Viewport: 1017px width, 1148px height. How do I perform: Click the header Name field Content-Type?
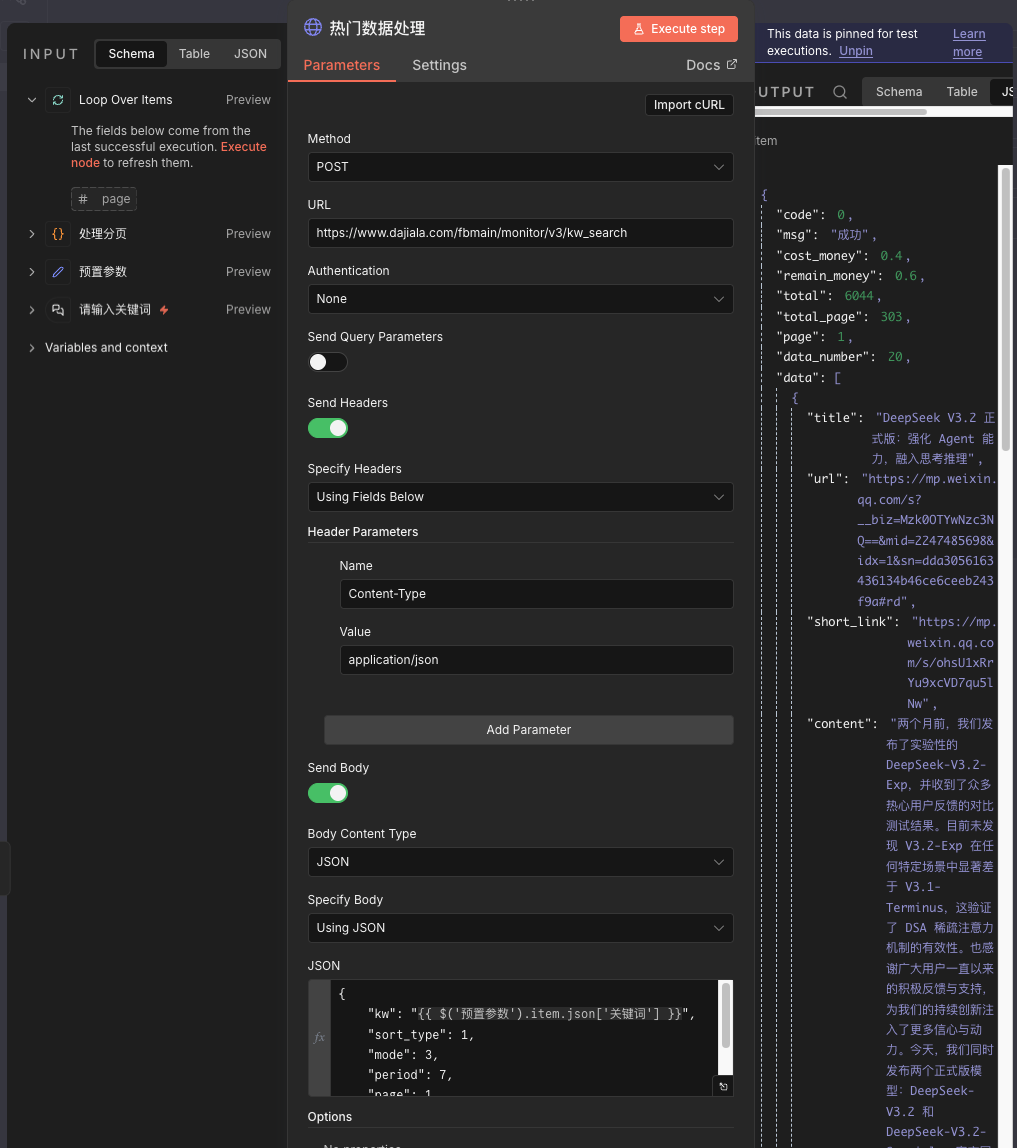tap(536, 594)
